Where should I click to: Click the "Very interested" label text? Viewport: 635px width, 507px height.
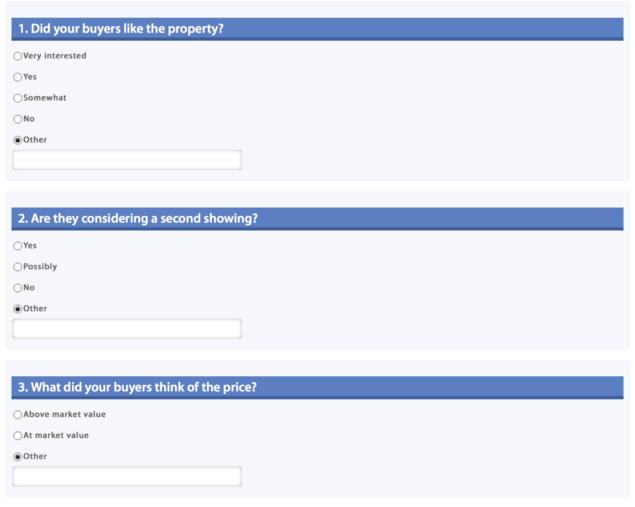(x=55, y=56)
